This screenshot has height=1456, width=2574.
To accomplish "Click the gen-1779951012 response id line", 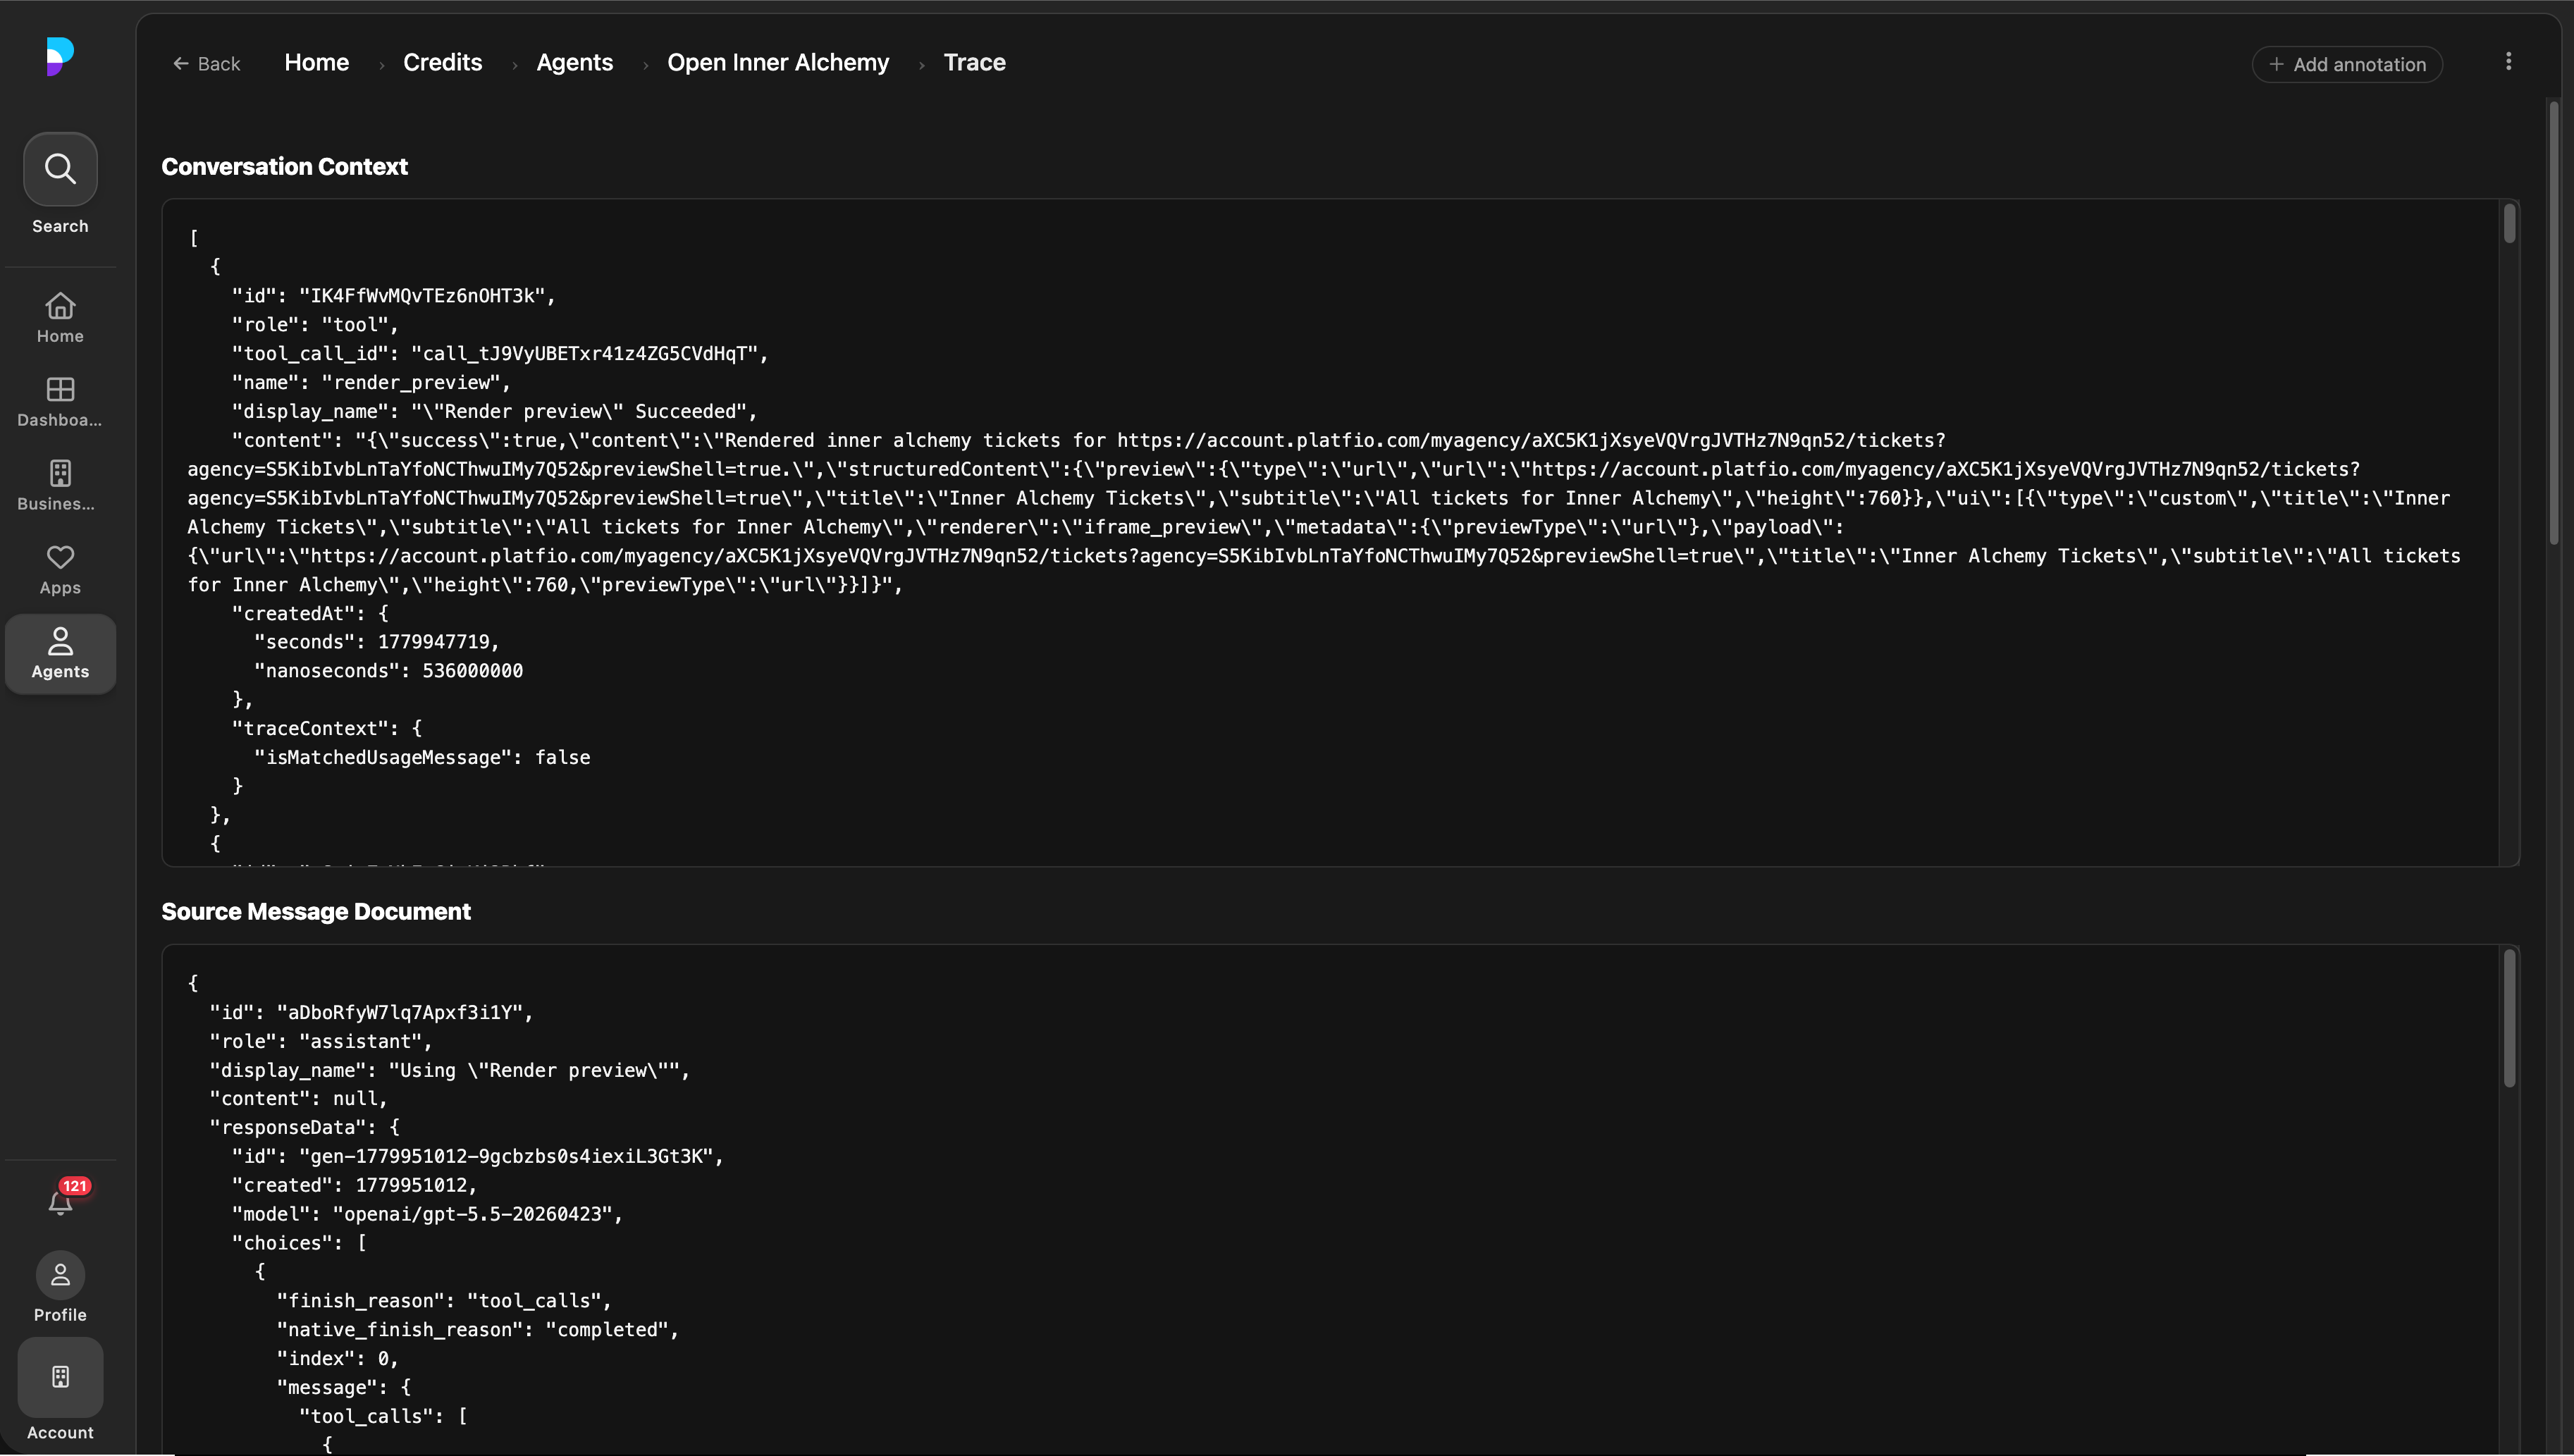I will (478, 1157).
